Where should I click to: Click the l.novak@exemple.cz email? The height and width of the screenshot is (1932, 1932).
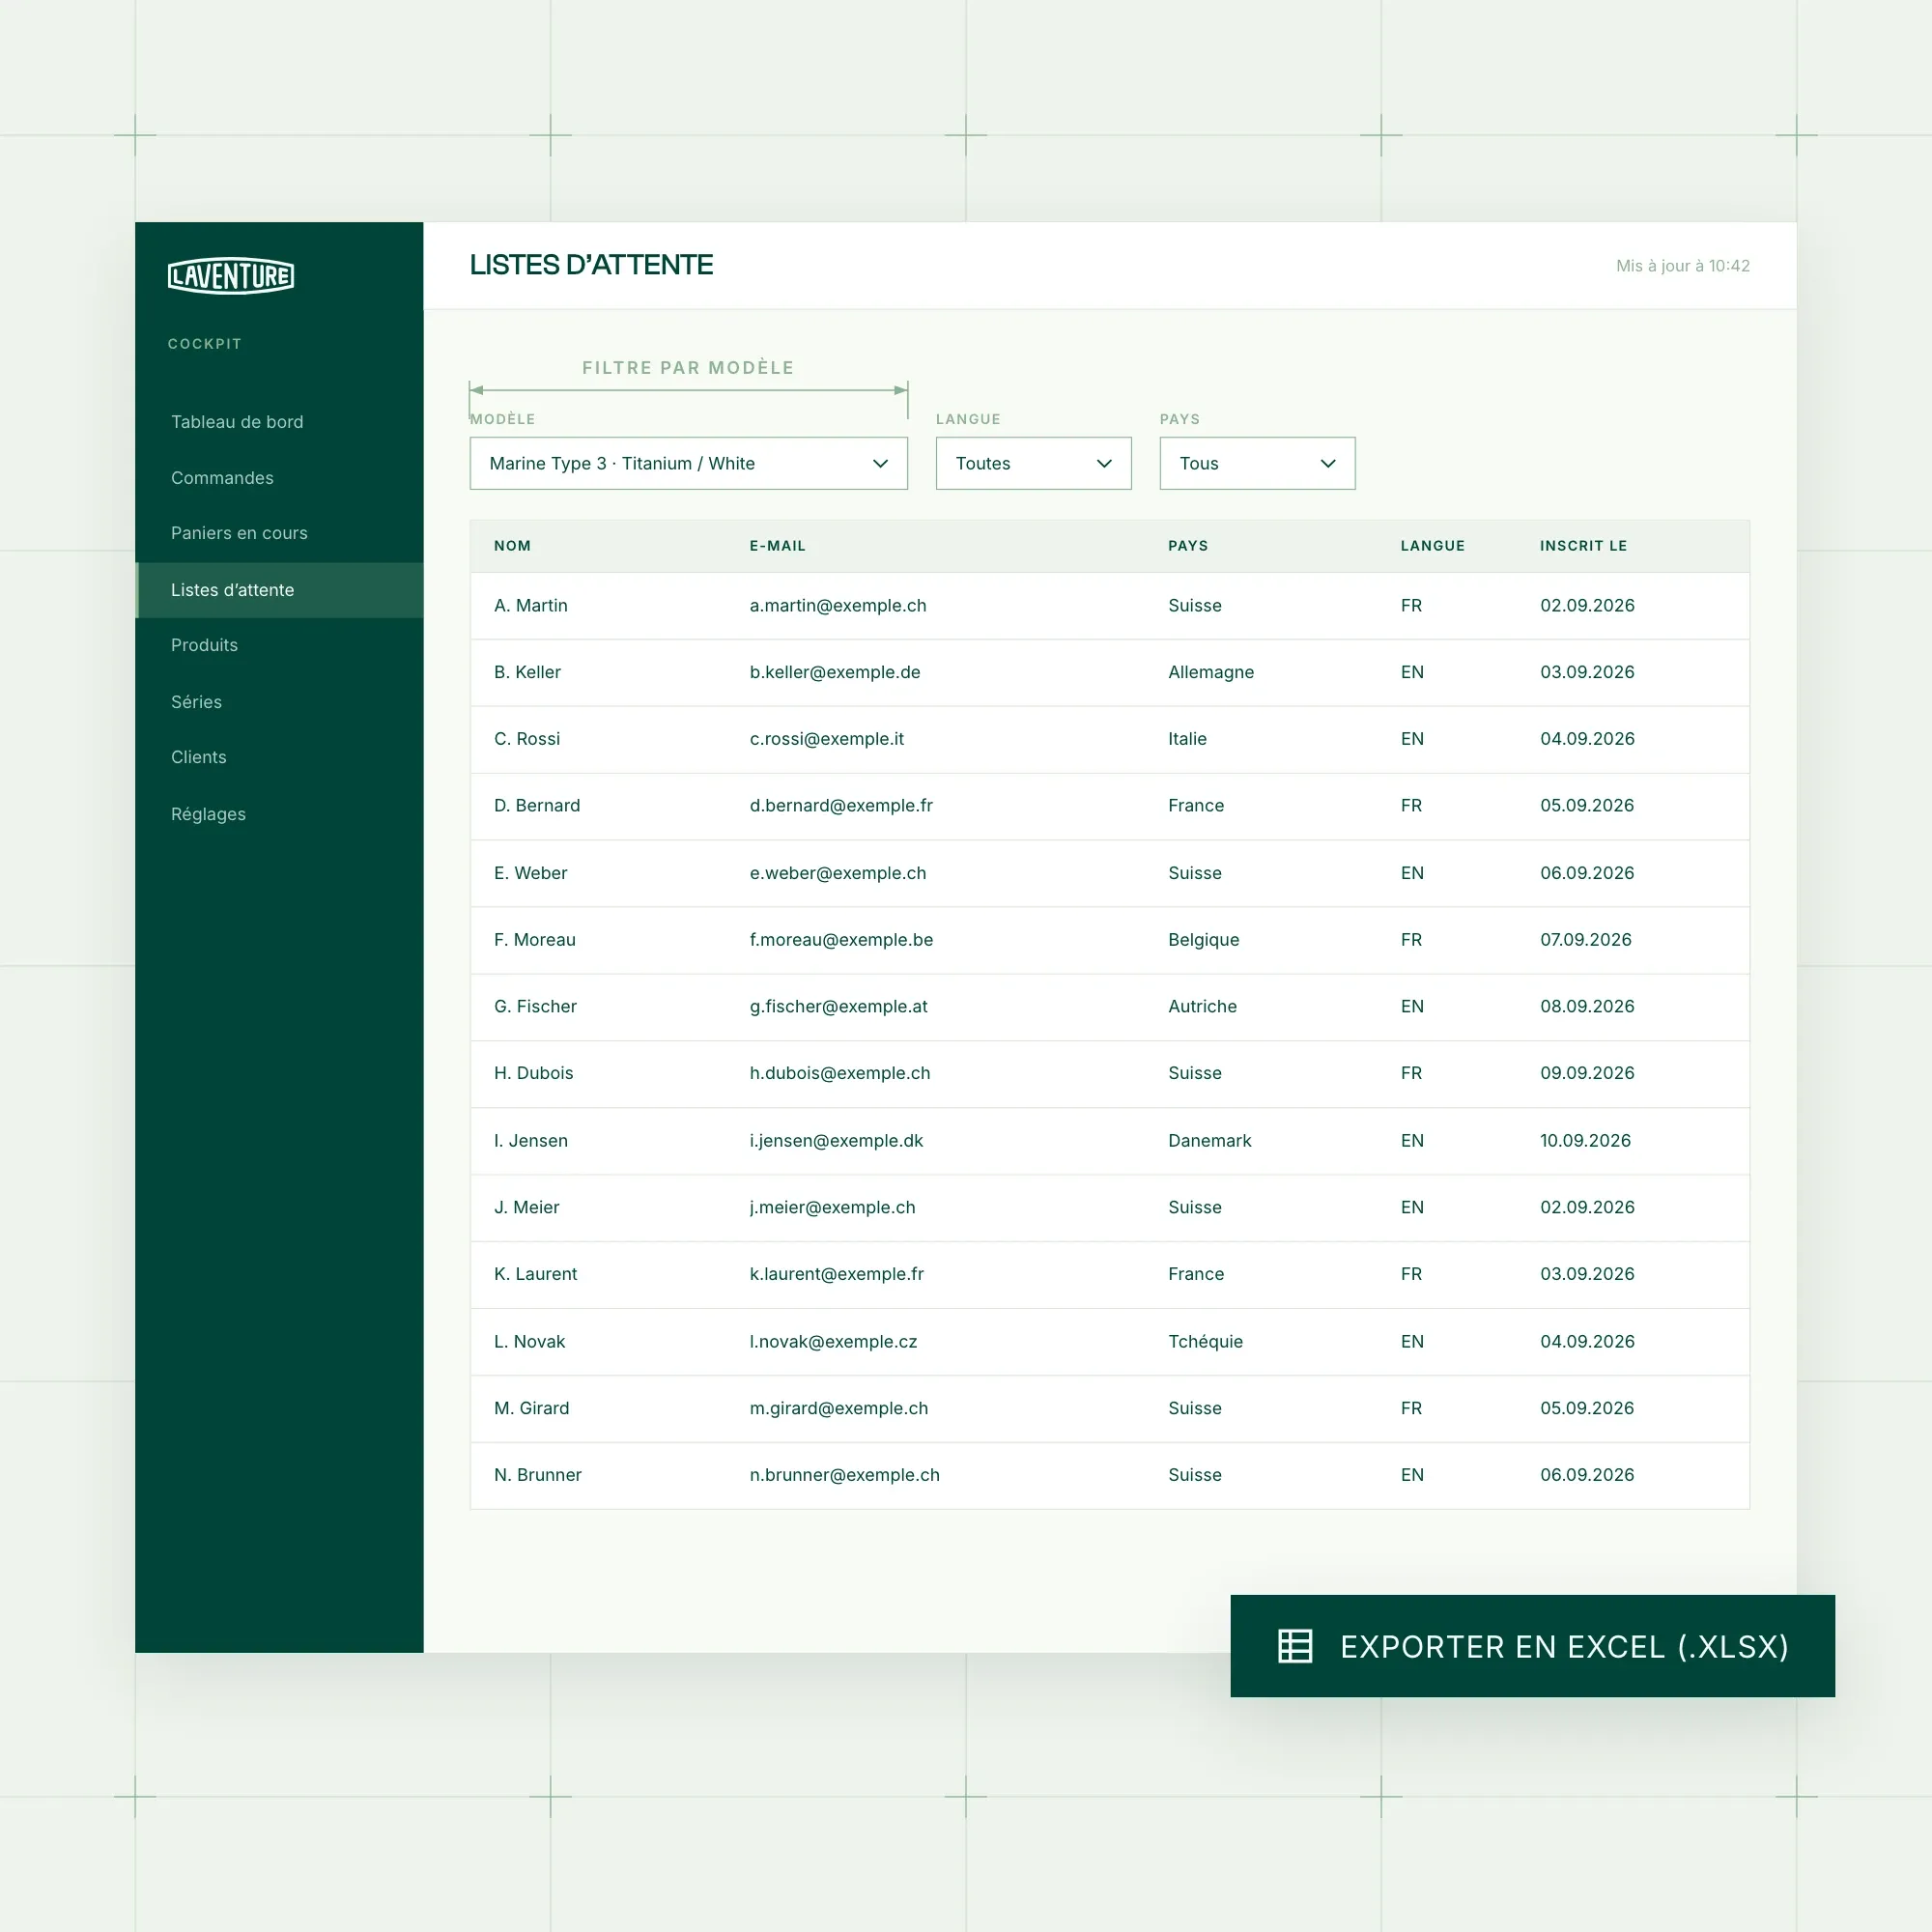[833, 1342]
